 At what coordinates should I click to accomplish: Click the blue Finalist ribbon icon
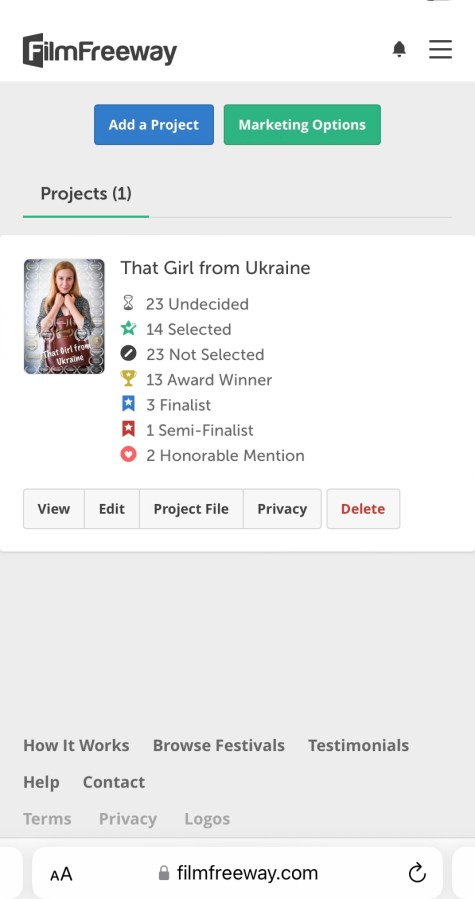click(129, 404)
